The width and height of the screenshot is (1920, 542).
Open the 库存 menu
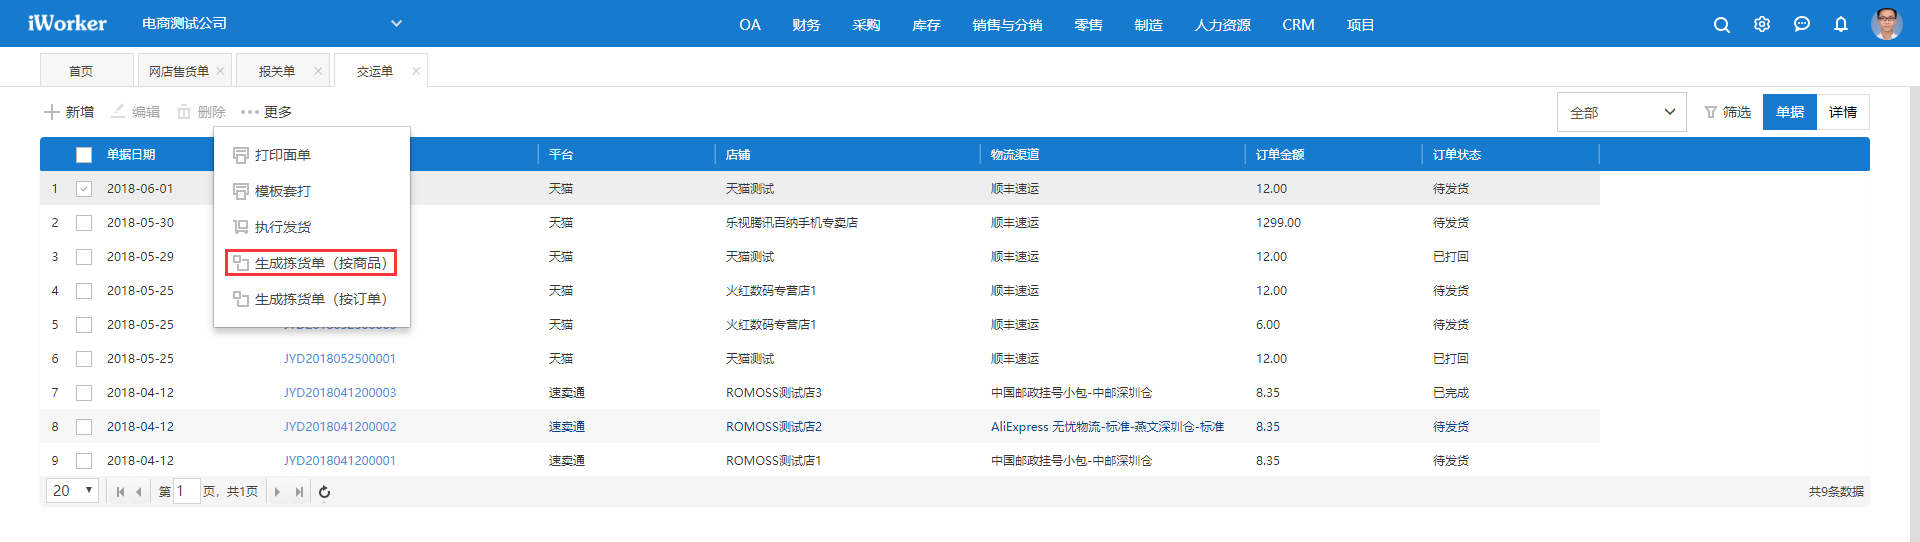(926, 24)
